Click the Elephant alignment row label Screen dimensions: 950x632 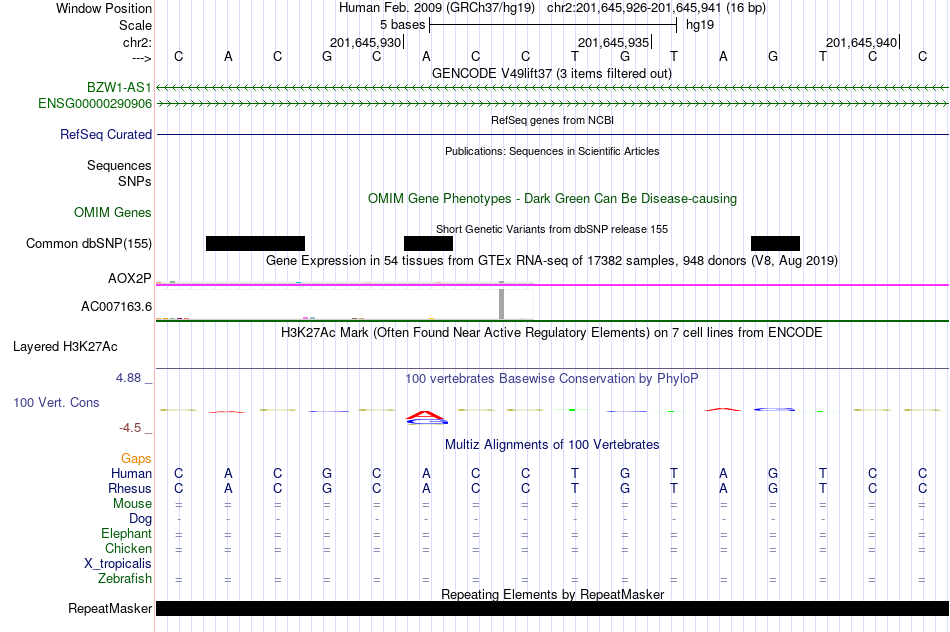(126, 534)
